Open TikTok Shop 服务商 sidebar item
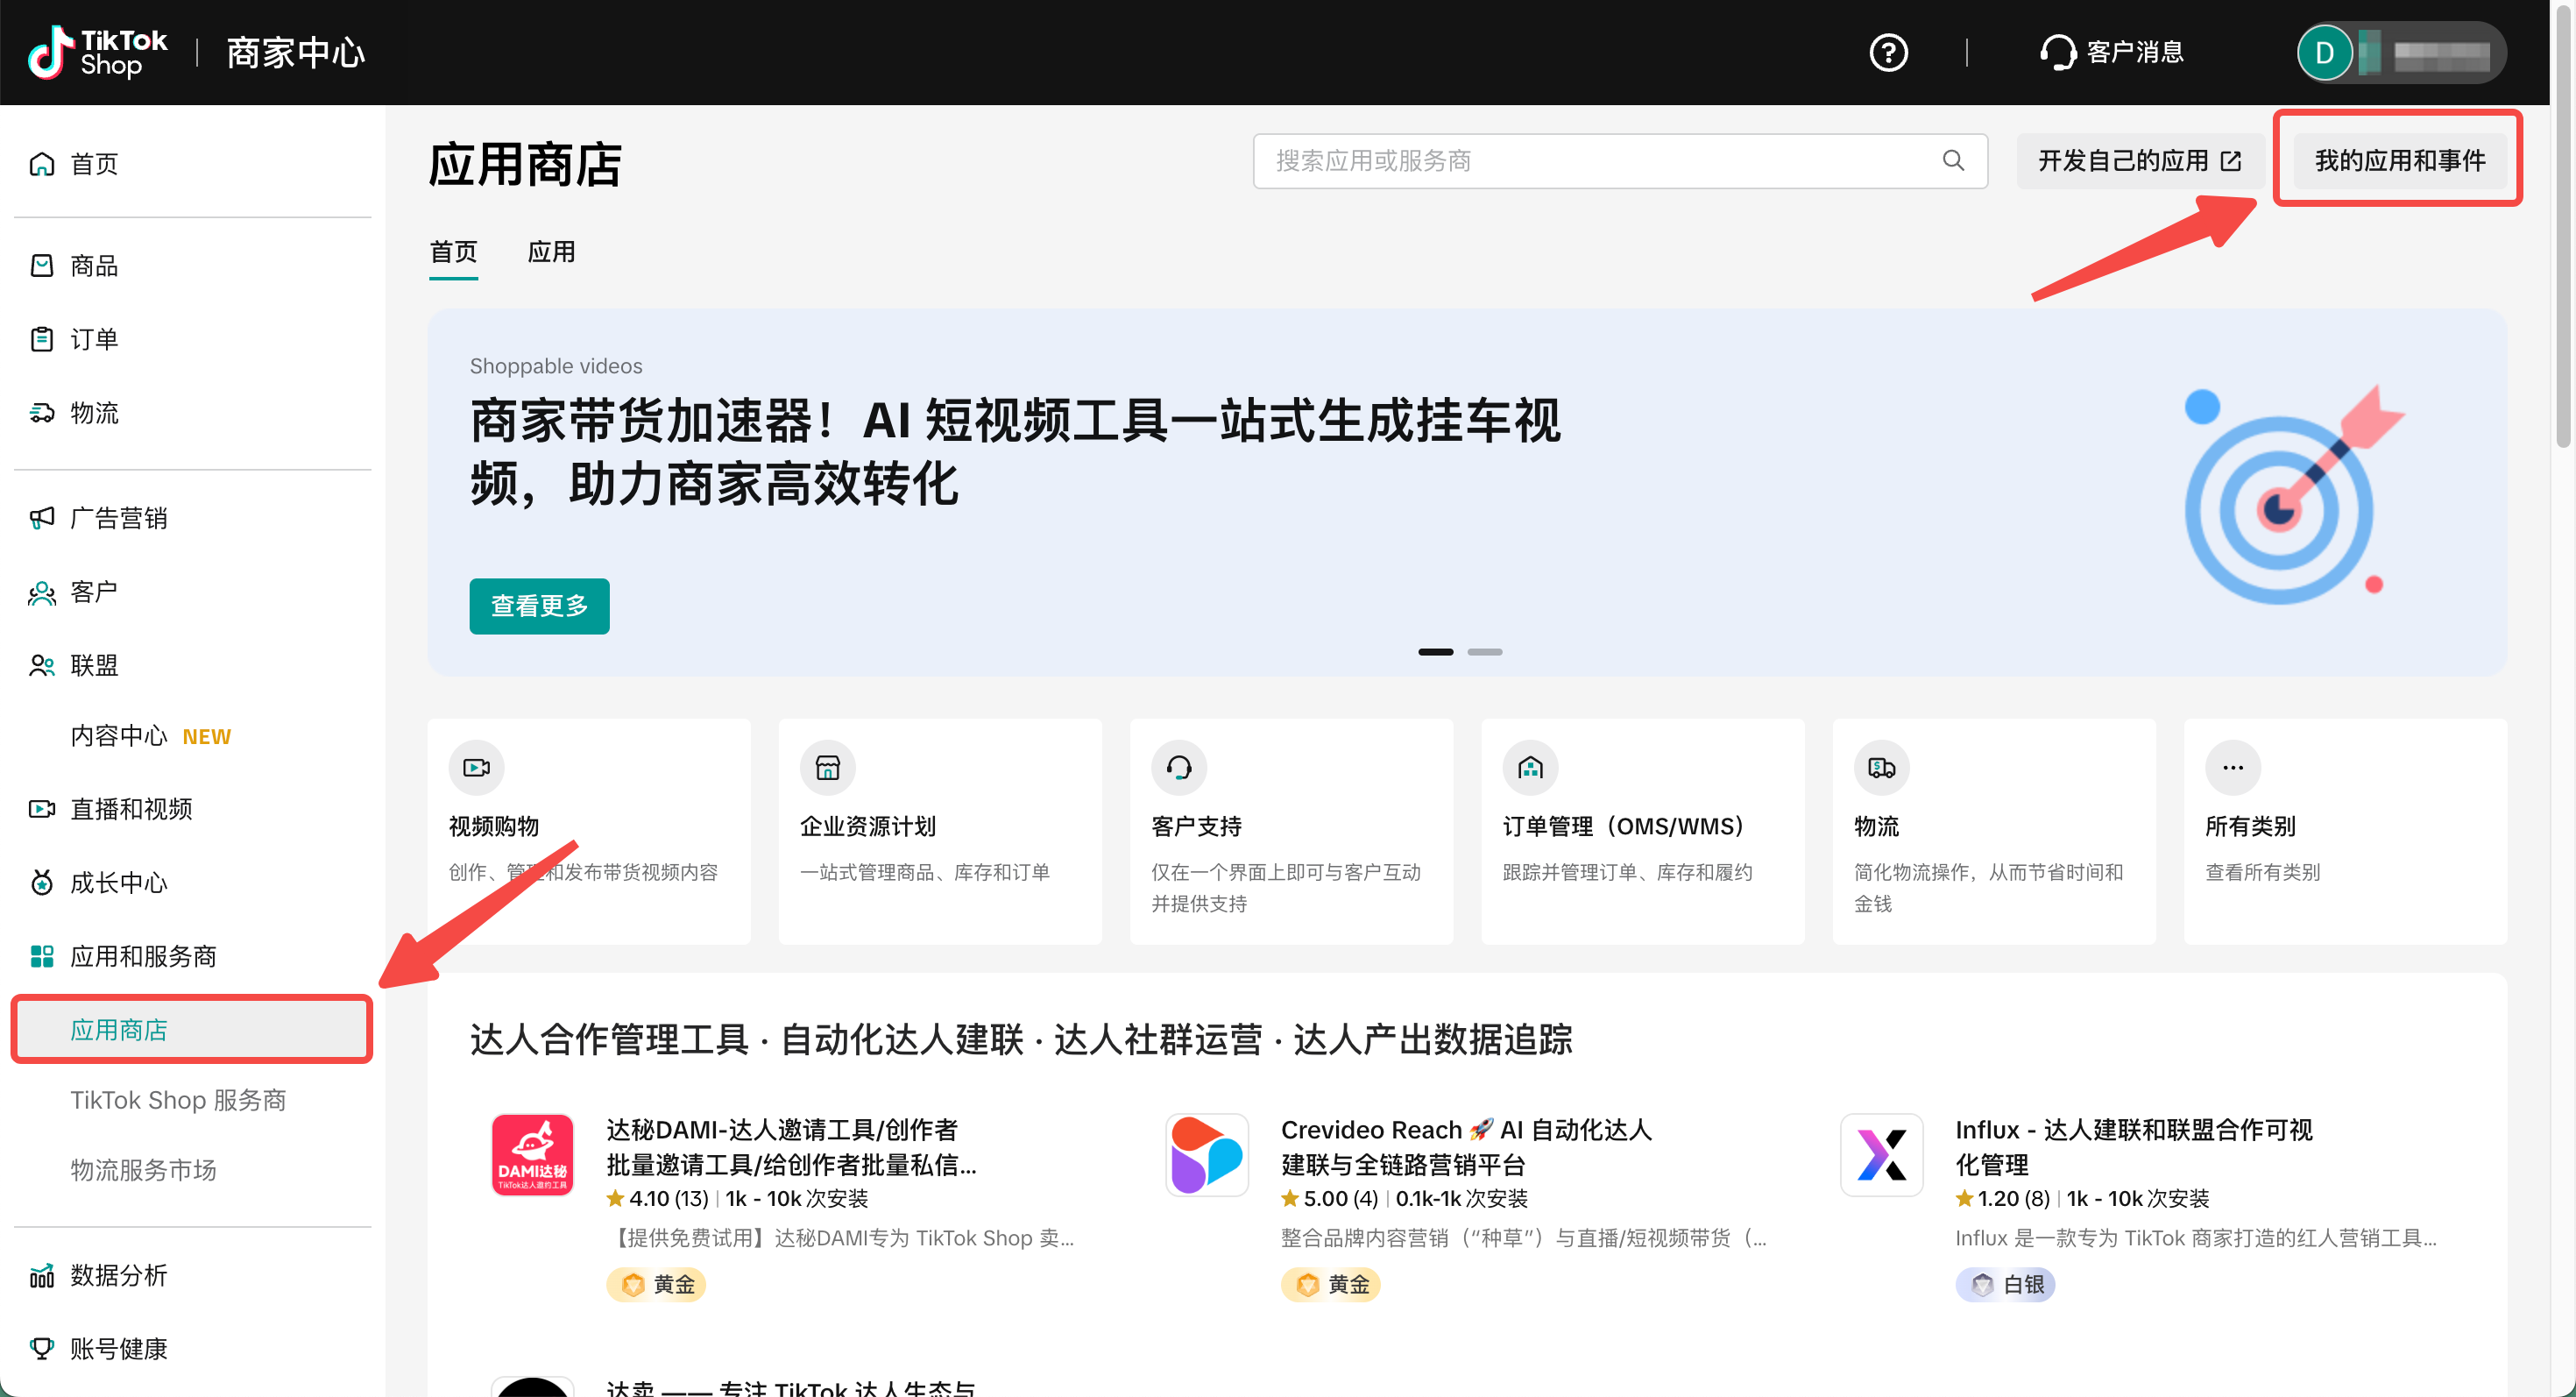Screen dimensions: 2576x1397 [178, 1100]
